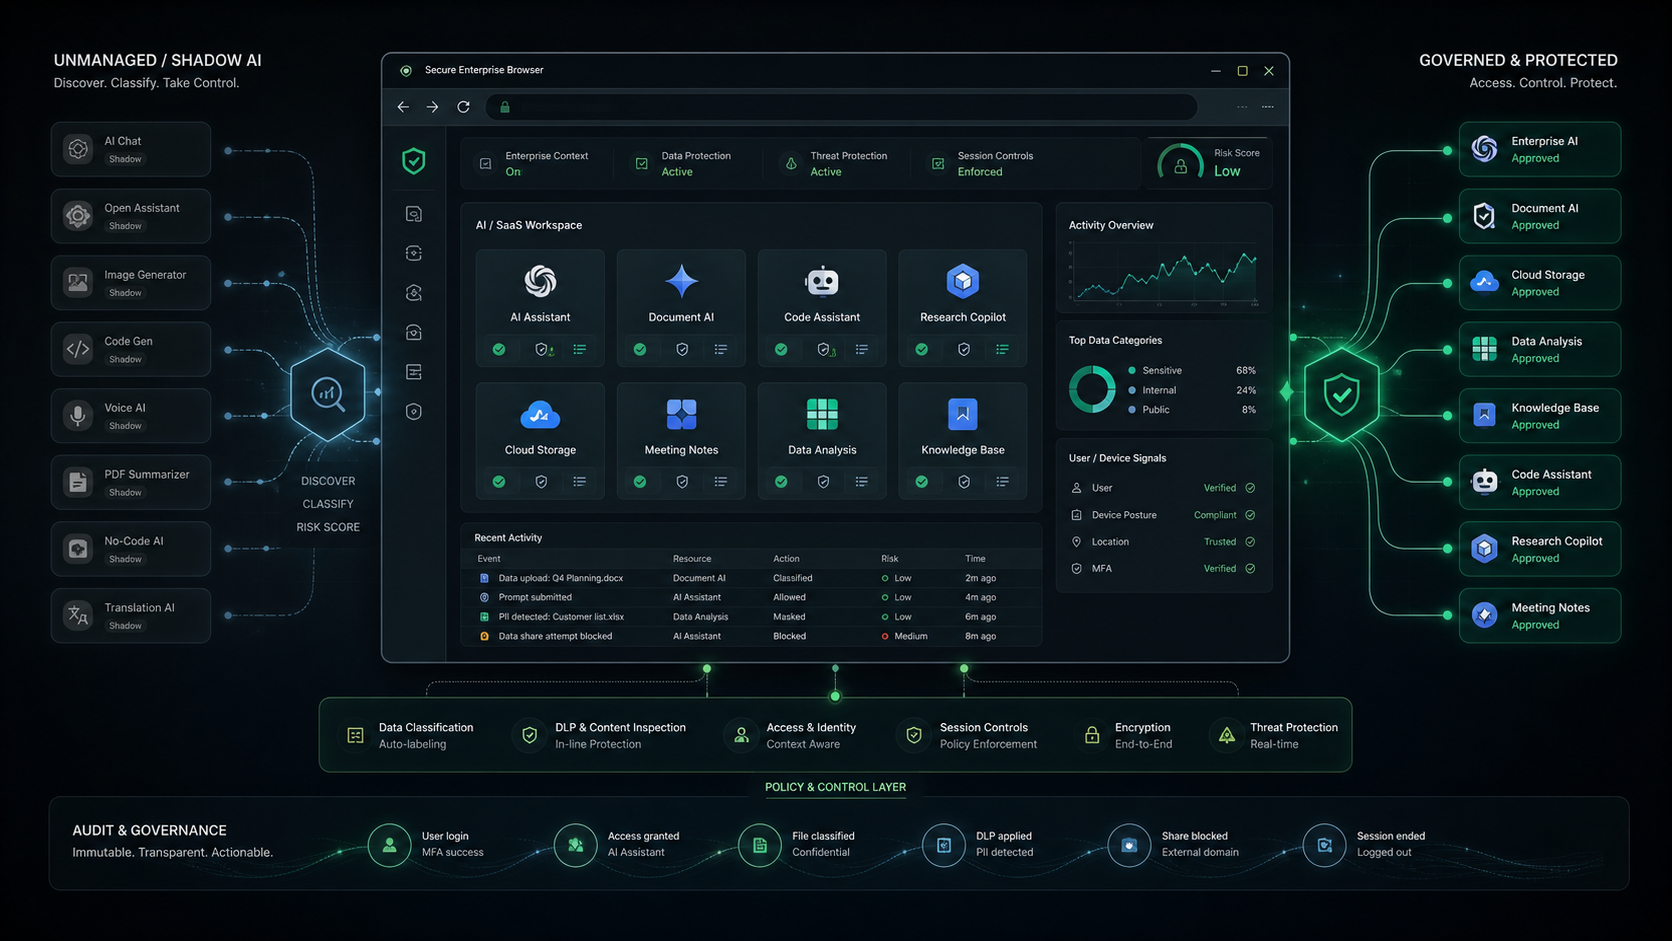This screenshot has height=941, width=1672.
Task: Click the Device Posture Compliant row
Action: 1163,515
